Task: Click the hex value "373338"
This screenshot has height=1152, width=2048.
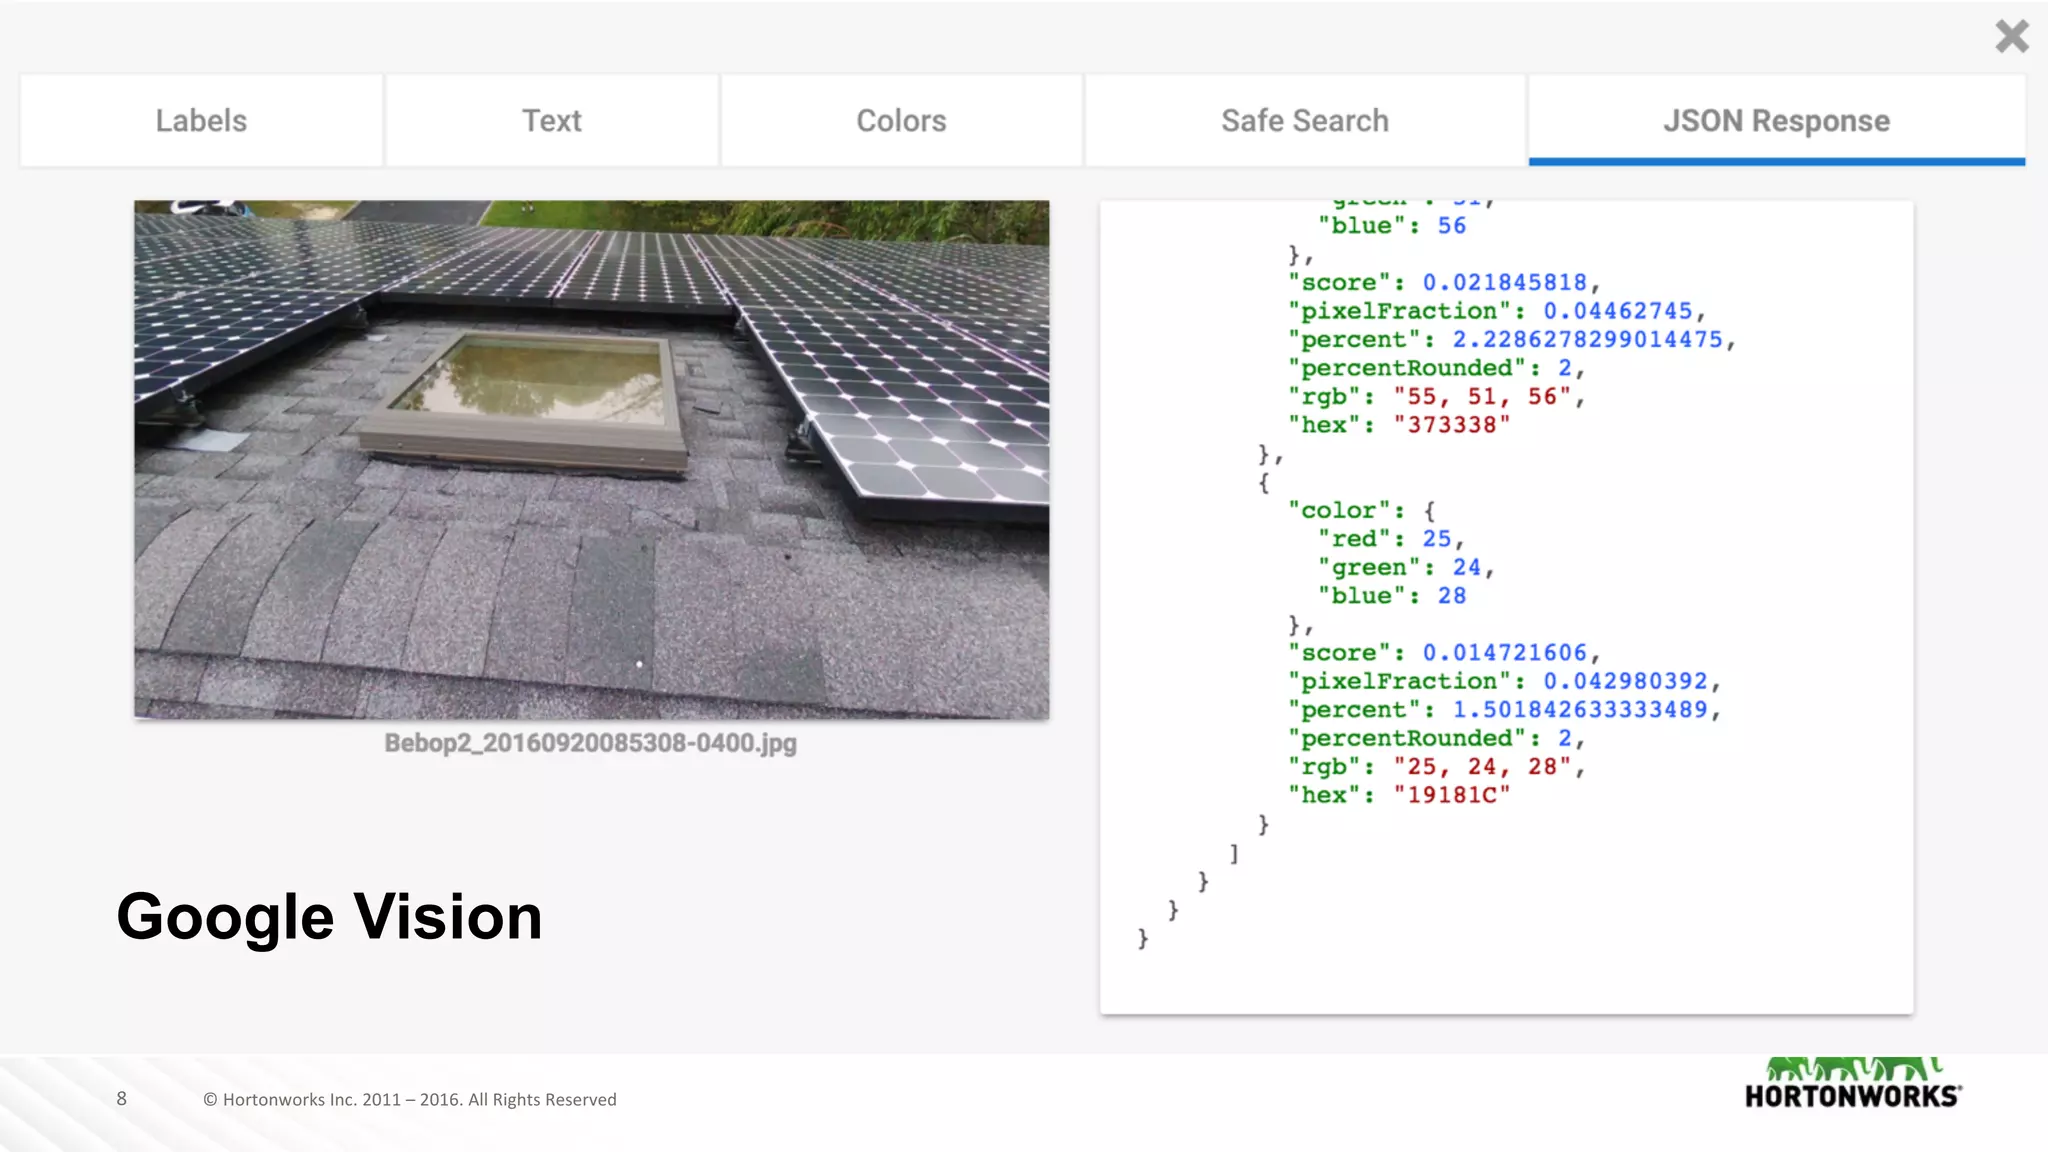Action: pos(1451,425)
